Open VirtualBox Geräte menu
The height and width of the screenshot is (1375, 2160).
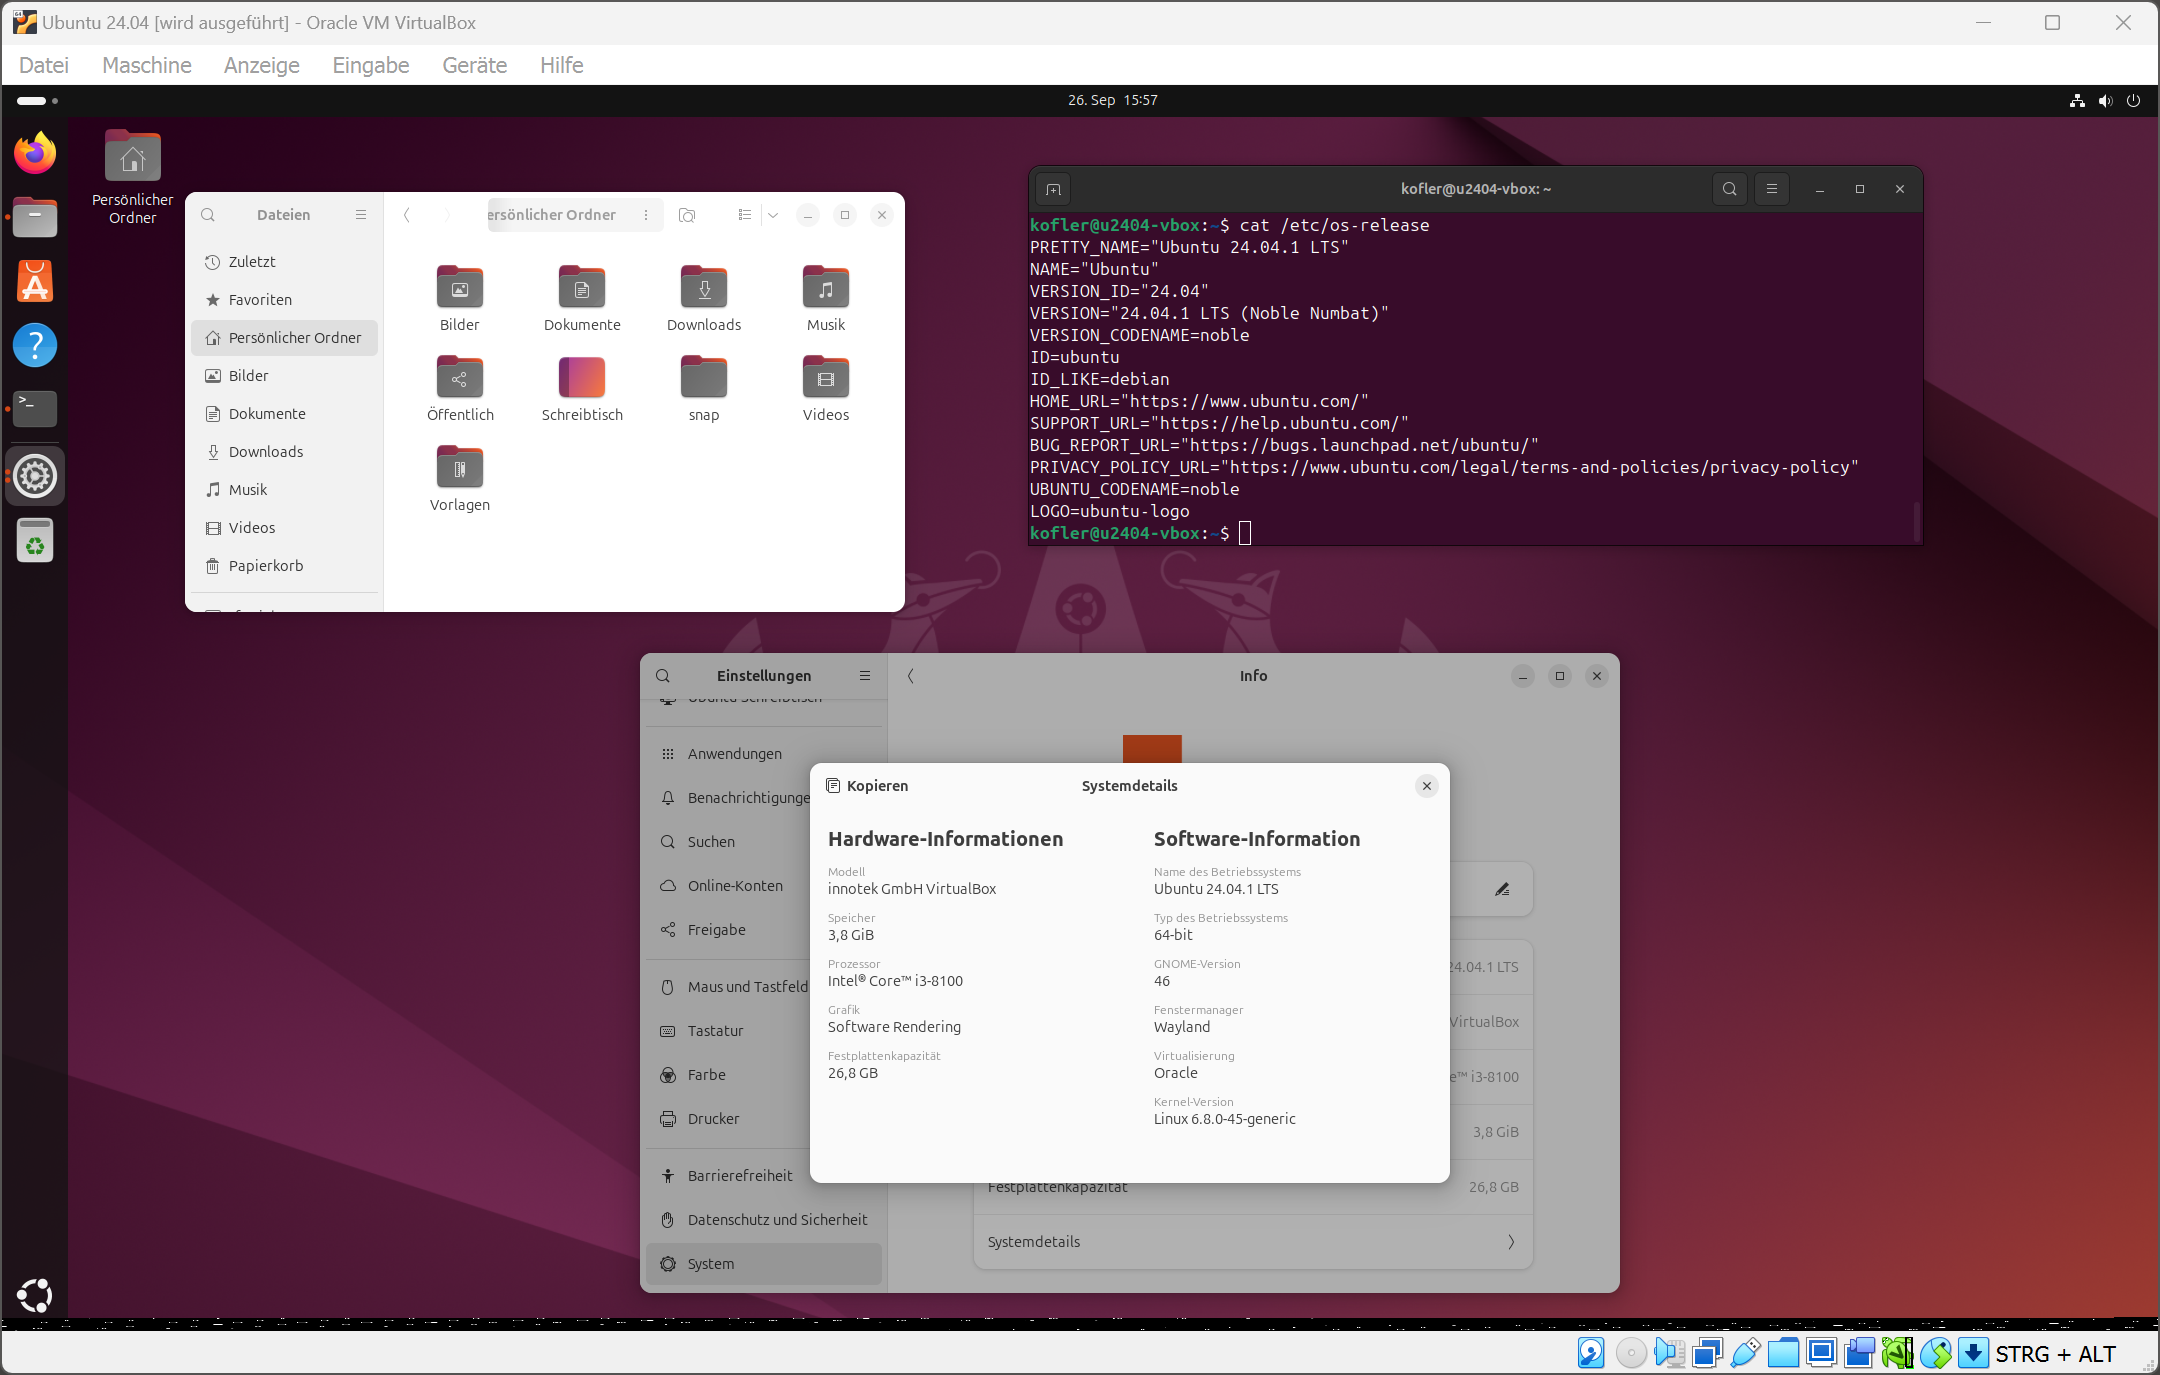475,65
